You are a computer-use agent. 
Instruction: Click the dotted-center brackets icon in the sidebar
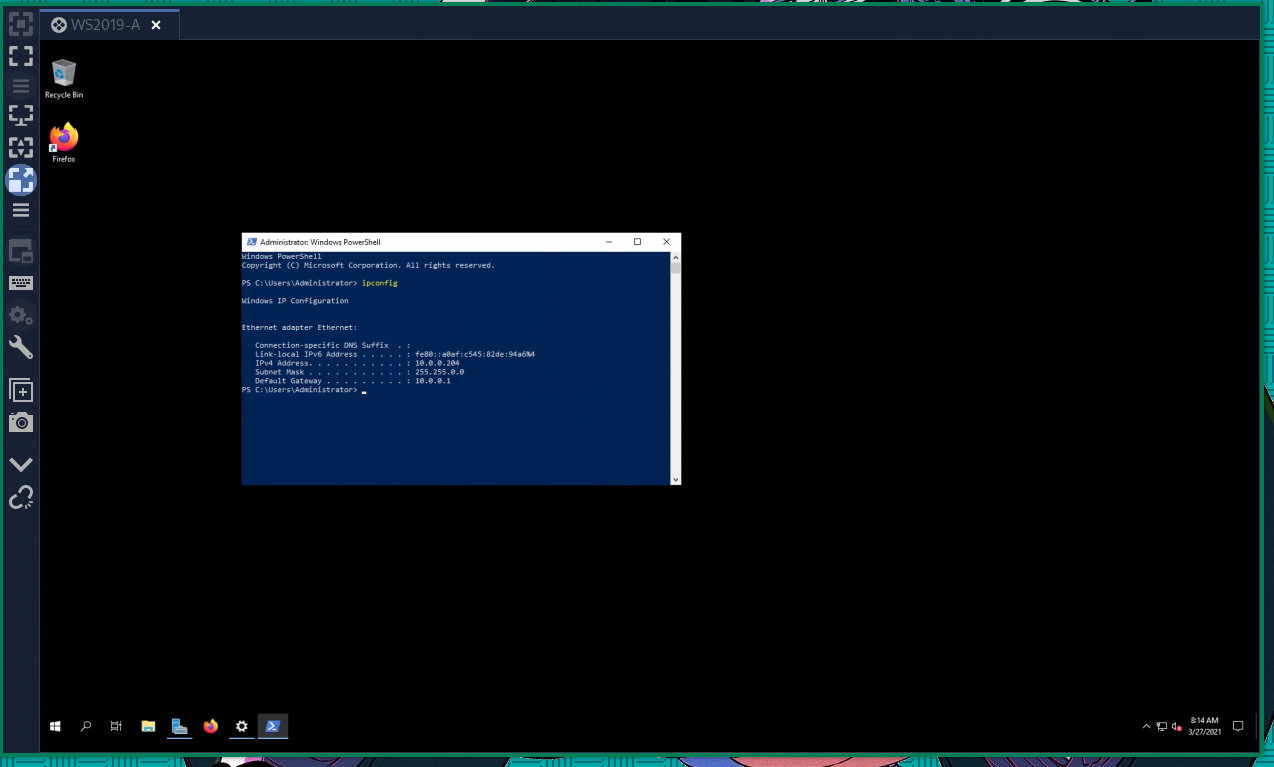coord(21,148)
